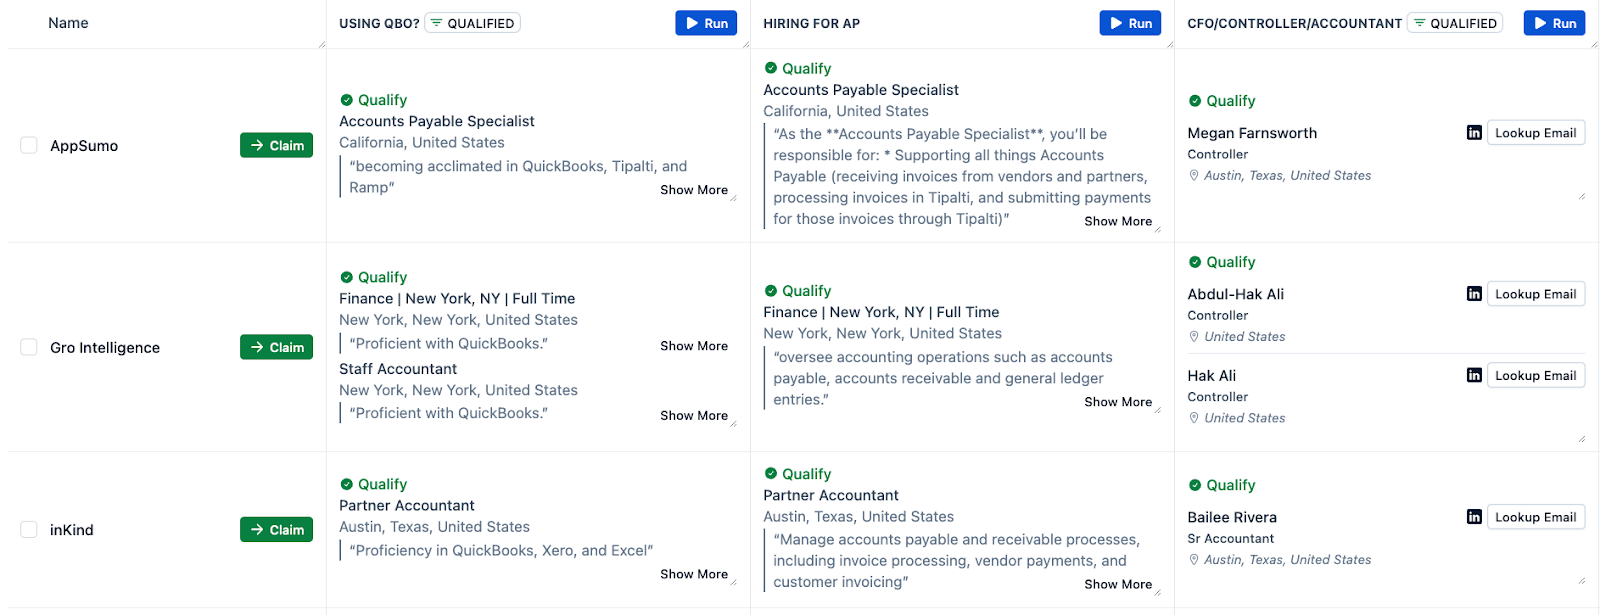Claim the inKind company
The height and width of the screenshot is (615, 1600).
pyautogui.click(x=276, y=529)
